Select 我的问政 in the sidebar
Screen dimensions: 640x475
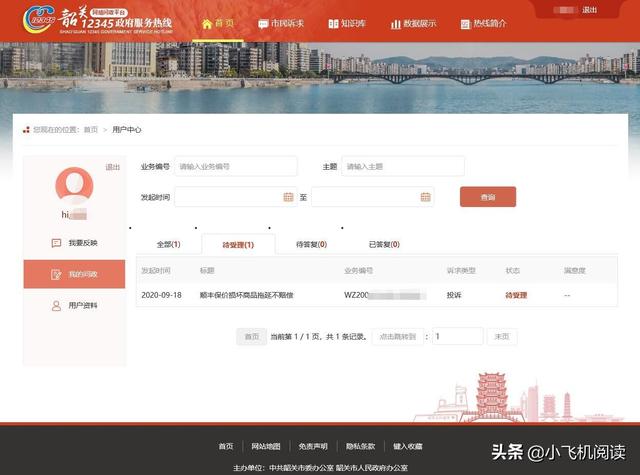pyautogui.click(x=75, y=274)
